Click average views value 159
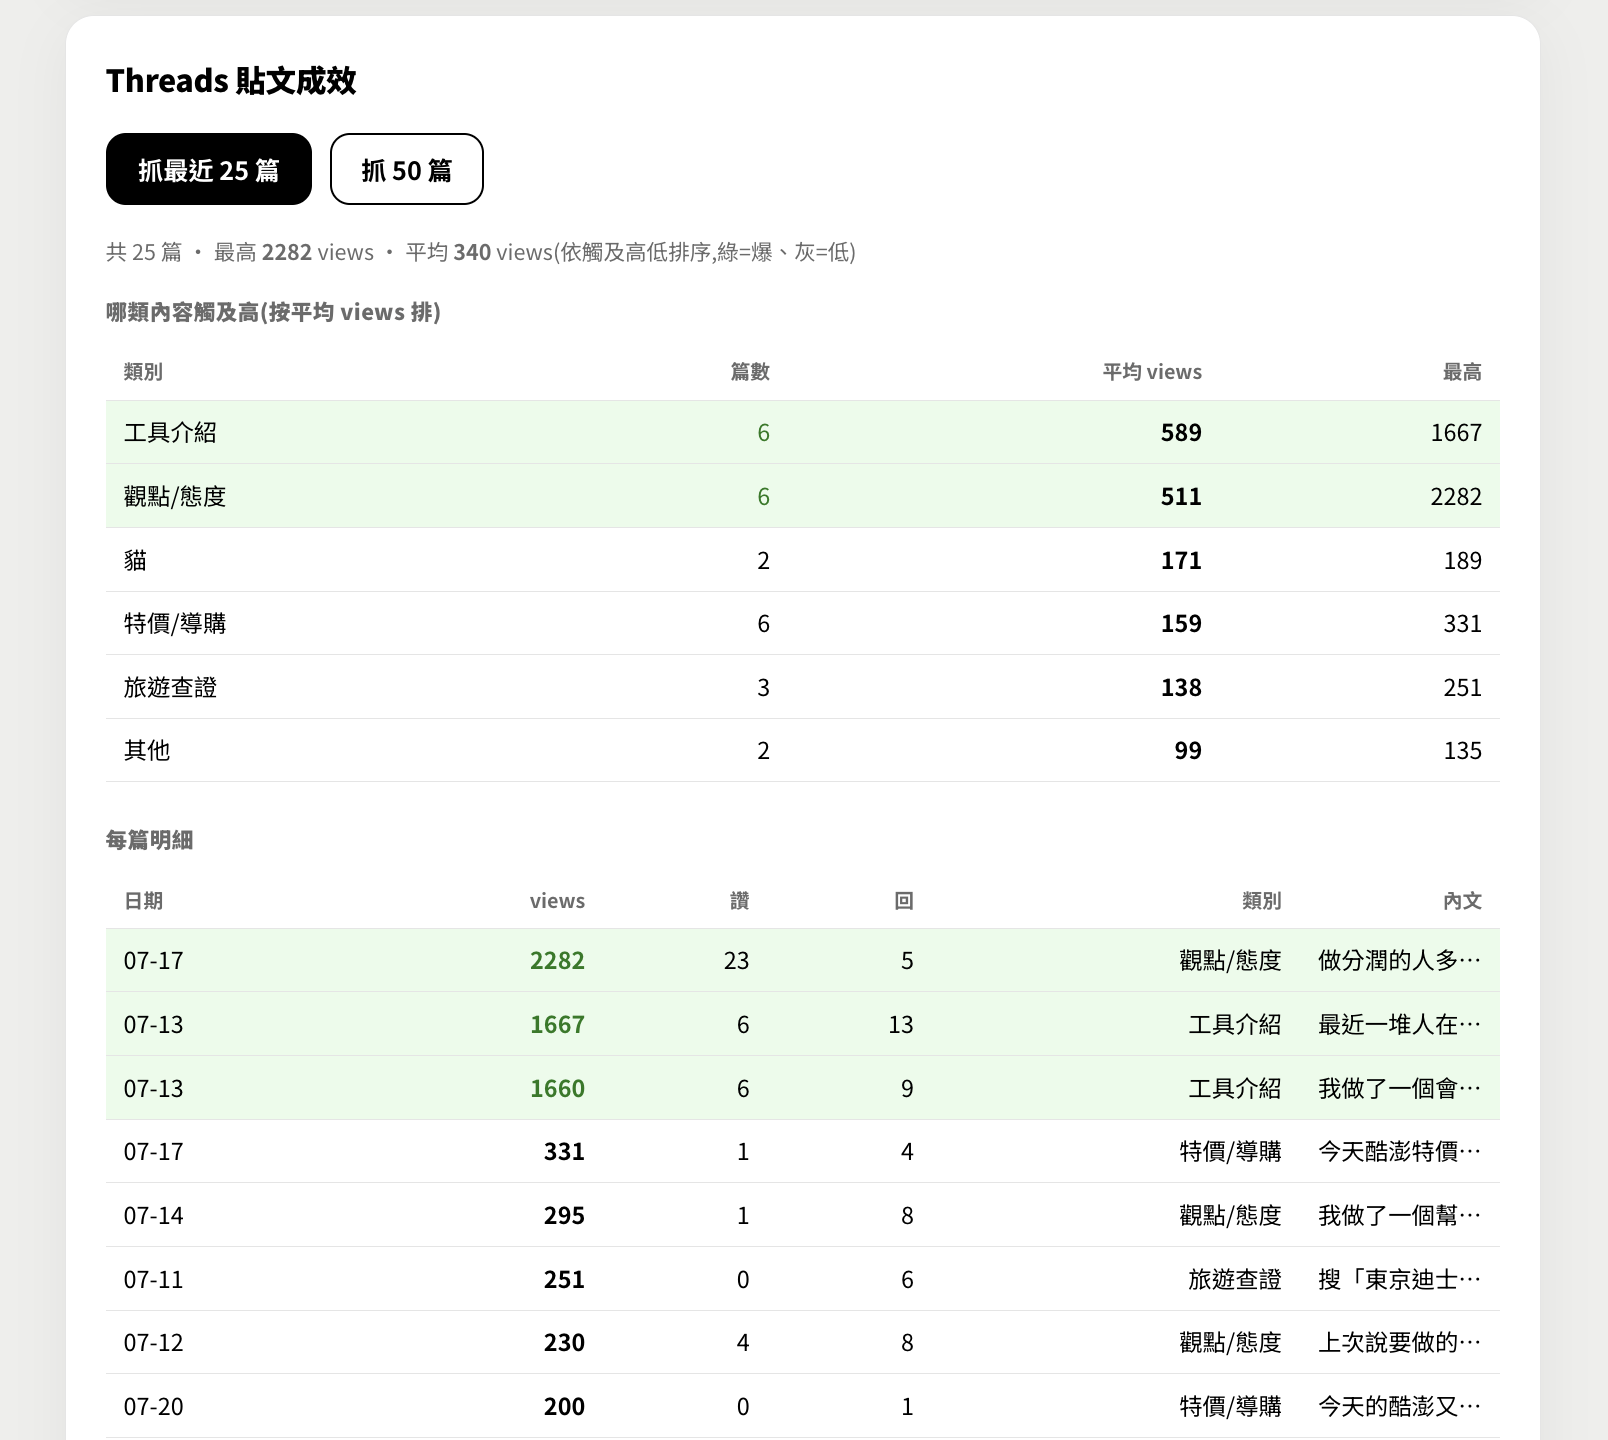Viewport: 1608px width, 1440px height. tap(1181, 623)
